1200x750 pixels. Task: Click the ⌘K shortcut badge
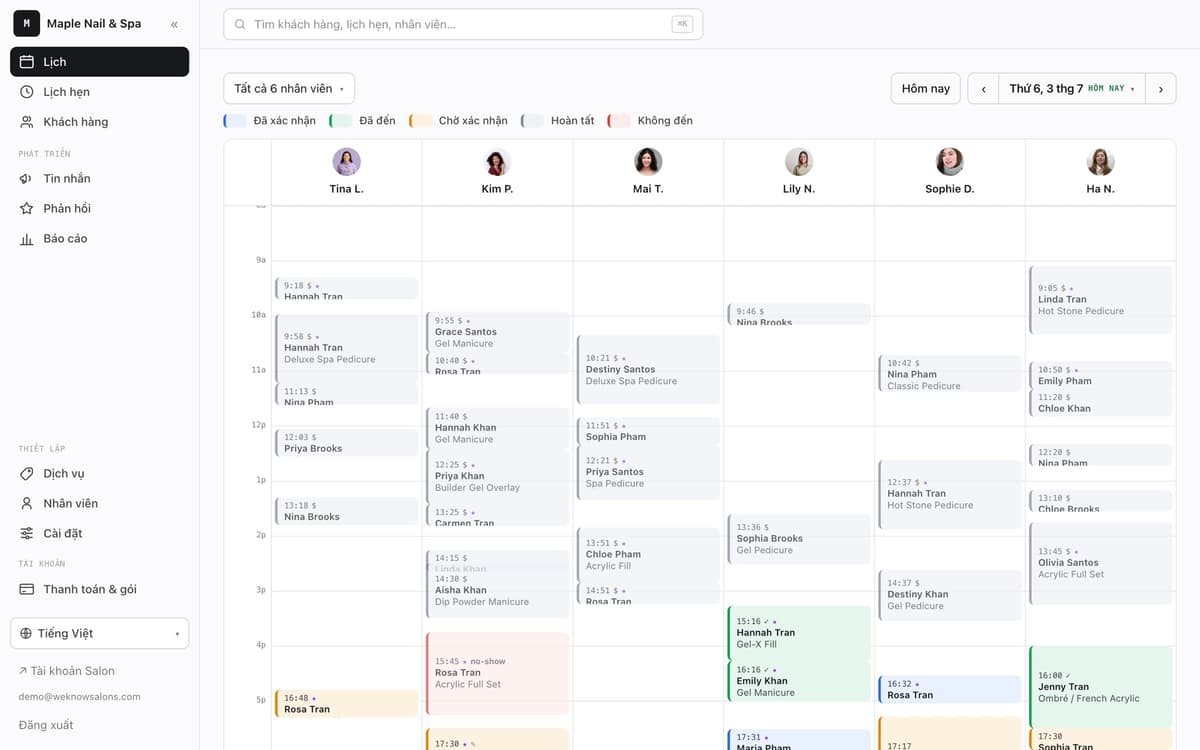click(x=682, y=24)
